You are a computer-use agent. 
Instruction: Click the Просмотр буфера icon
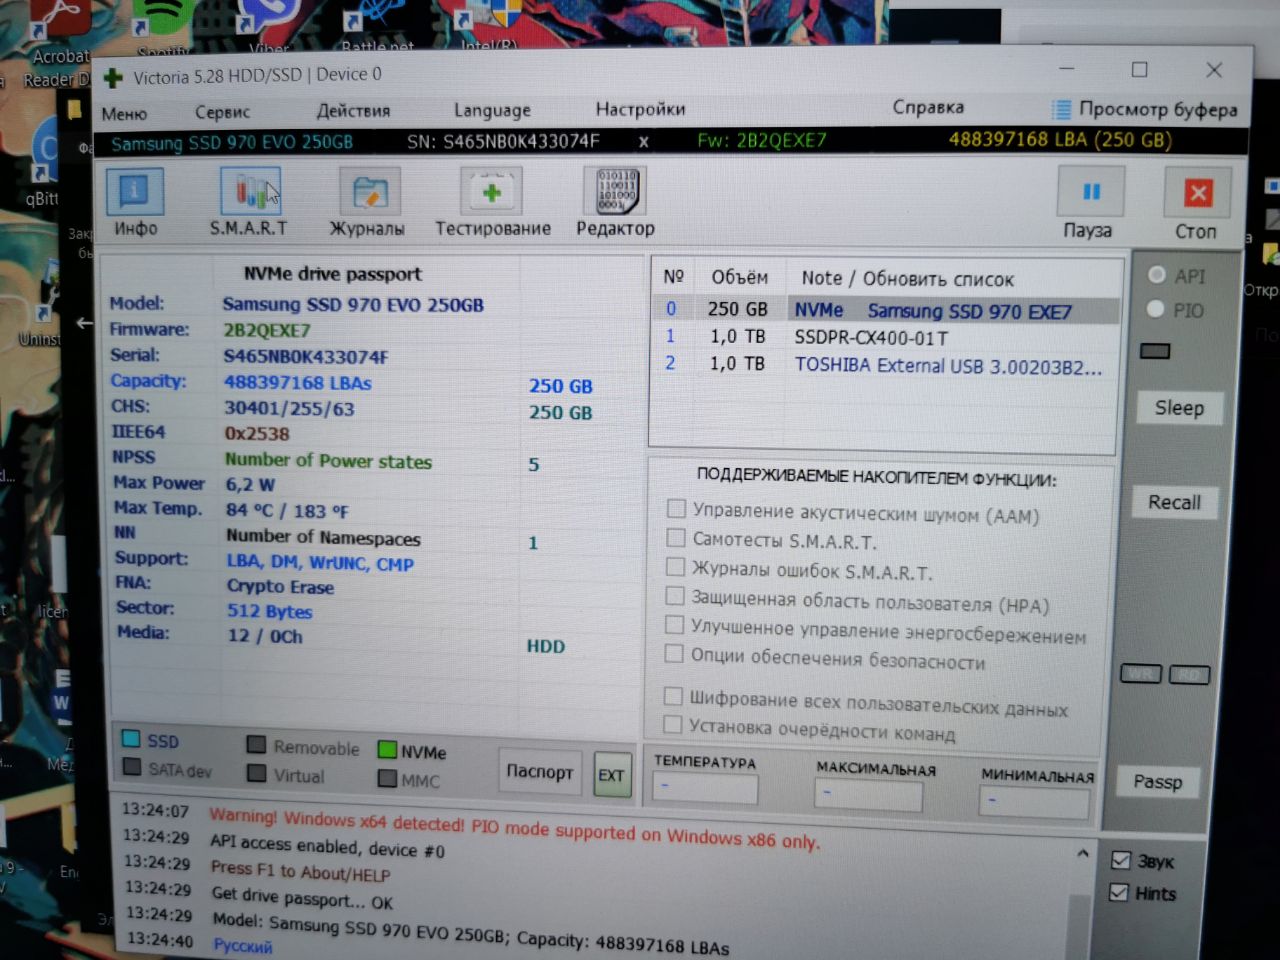pos(1061,109)
